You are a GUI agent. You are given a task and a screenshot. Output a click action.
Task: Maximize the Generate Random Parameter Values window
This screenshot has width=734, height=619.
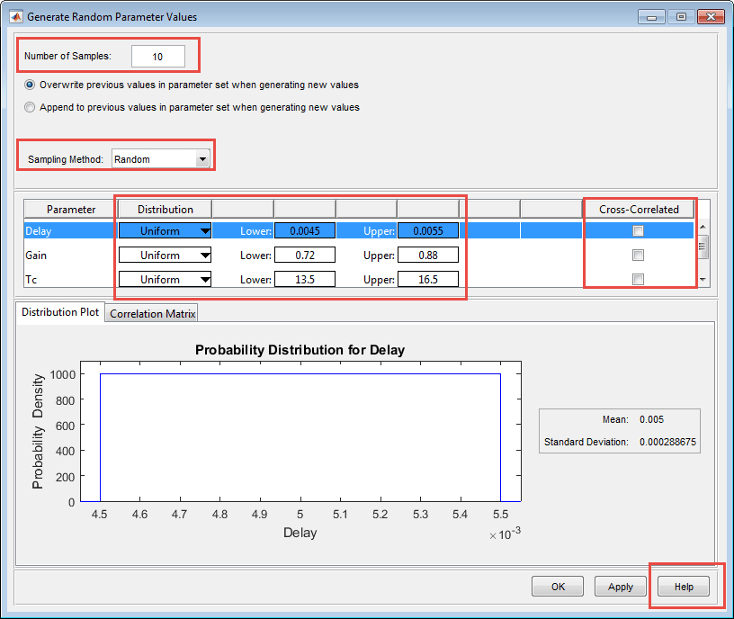click(x=681, y=17)
